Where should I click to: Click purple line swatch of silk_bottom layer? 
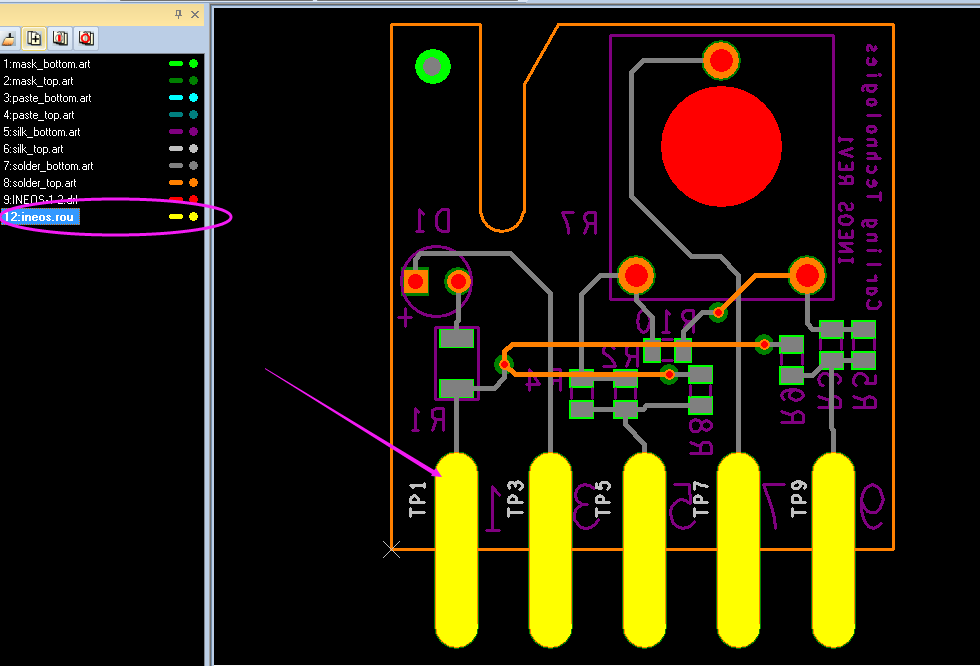[176, 132]
